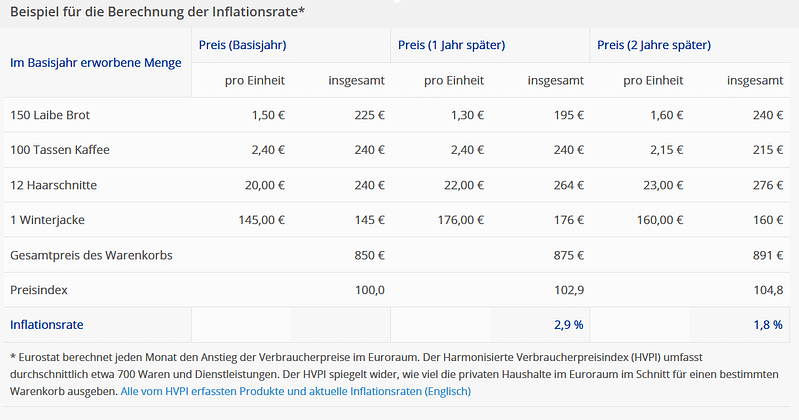Select the 'Preis (2 Jahre später)' column header

654,45
